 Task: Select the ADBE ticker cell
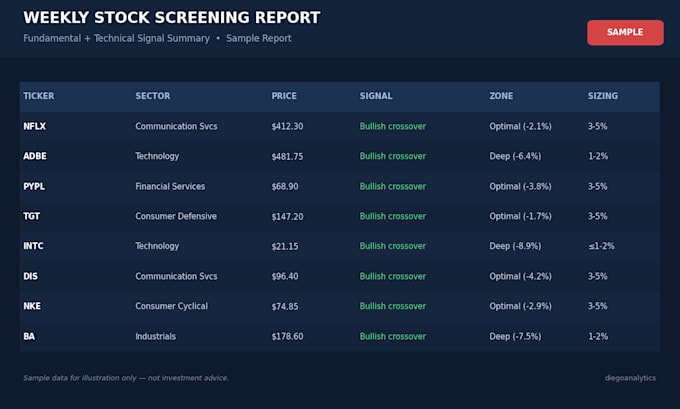pyautogui.click(x=35, y=156)
